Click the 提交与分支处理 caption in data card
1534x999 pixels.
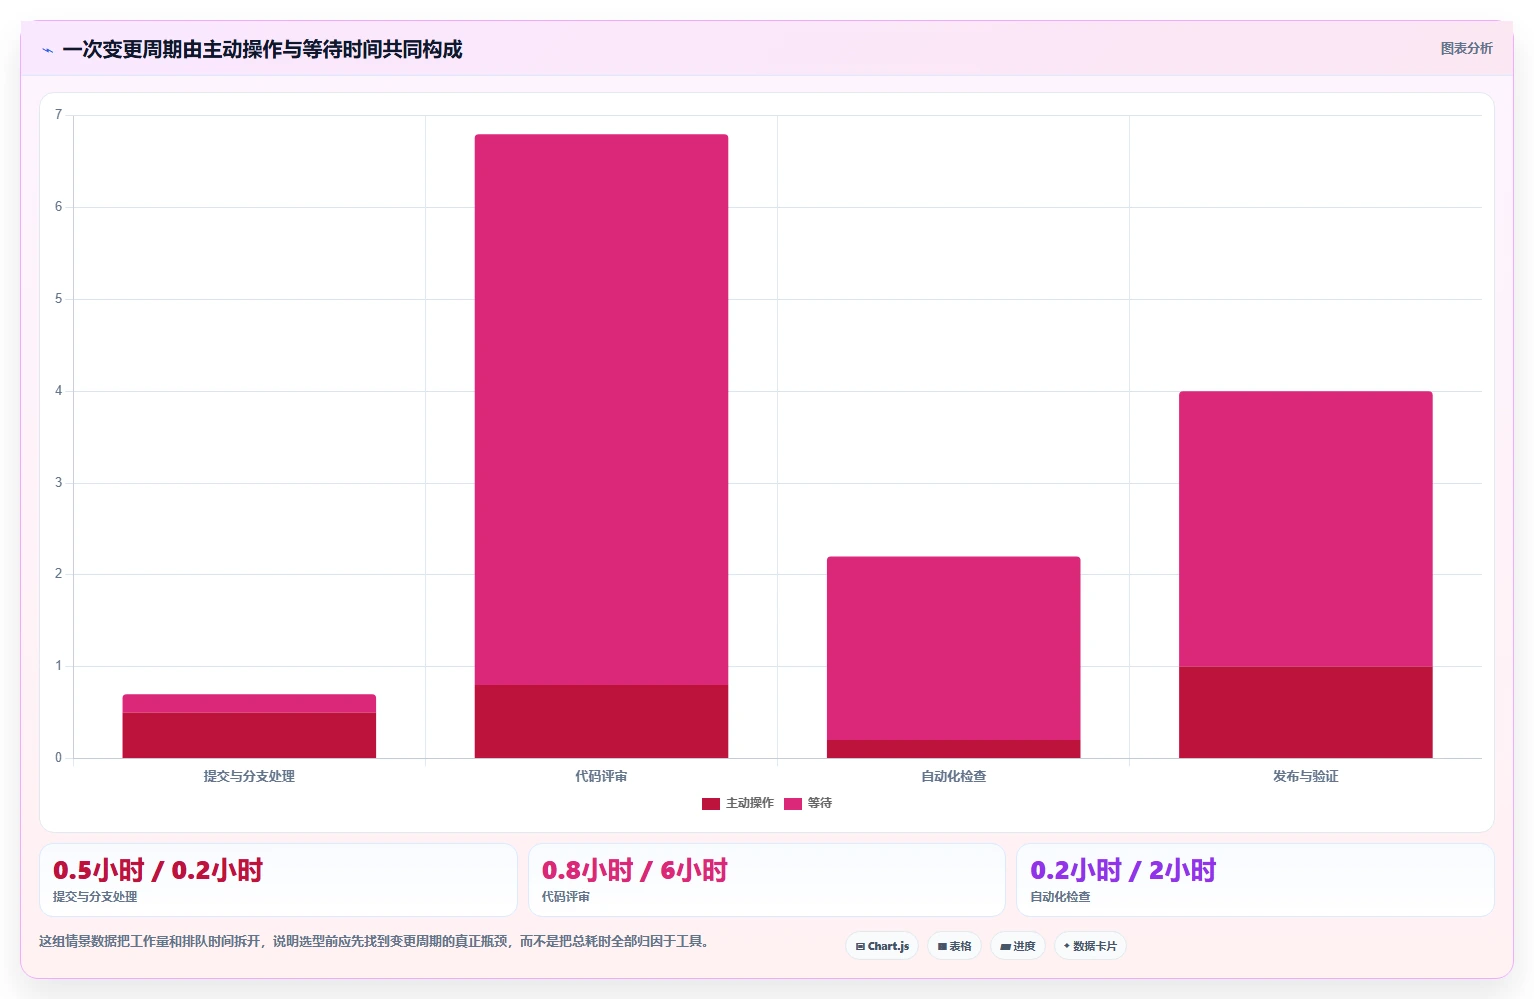[95, 897]
